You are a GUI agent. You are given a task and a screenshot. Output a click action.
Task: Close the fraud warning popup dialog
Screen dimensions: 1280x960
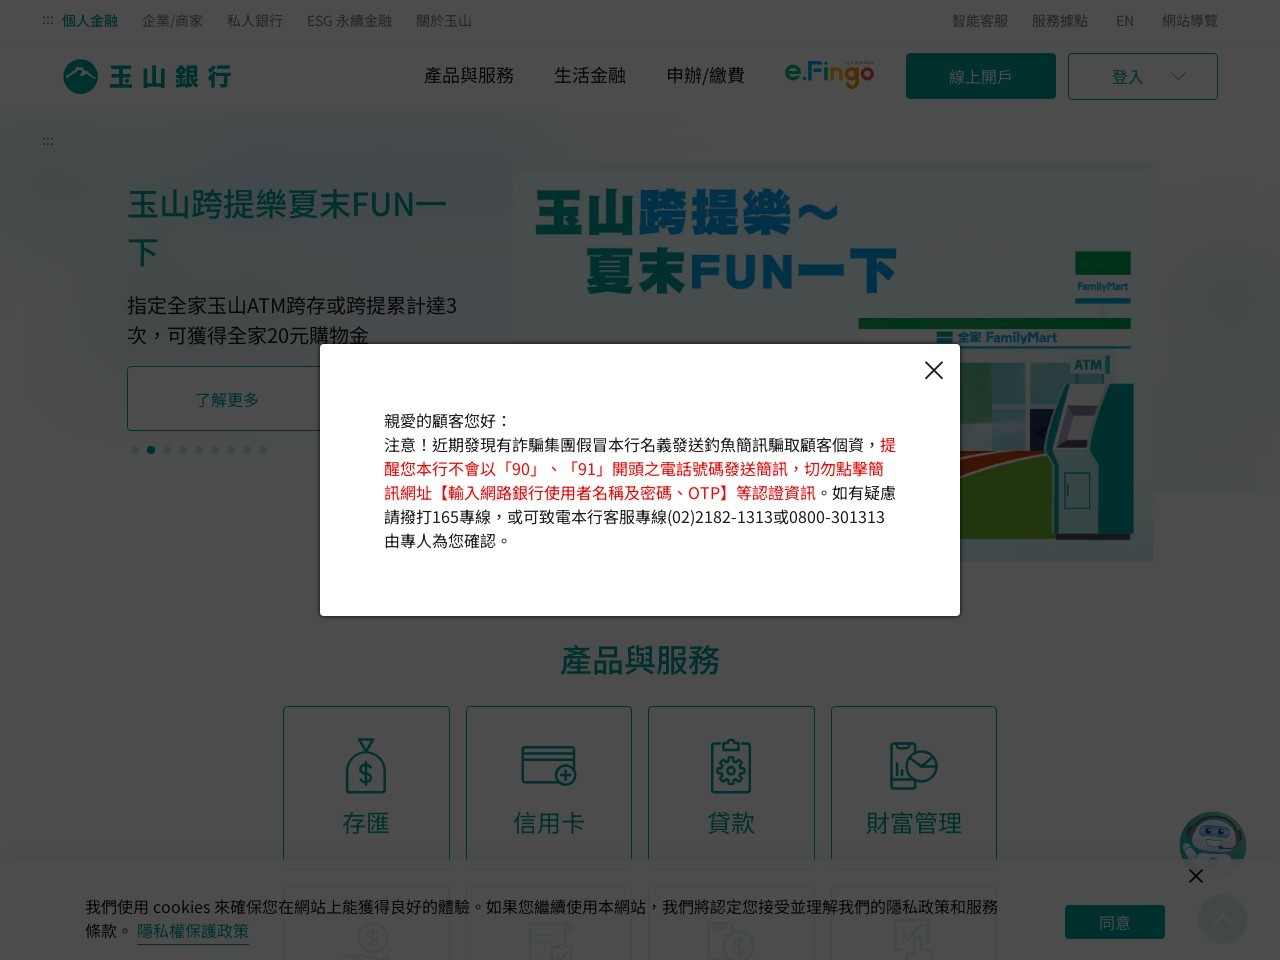coord(933,370)
